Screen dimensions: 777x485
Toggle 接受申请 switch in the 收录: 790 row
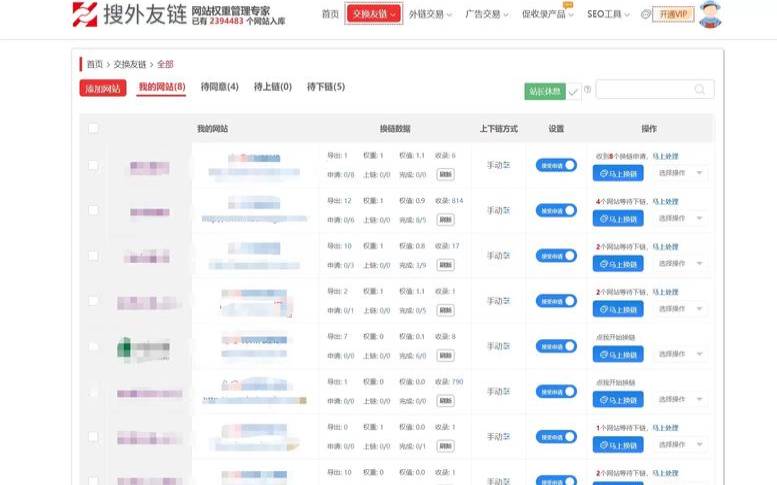tap(556, 391)
